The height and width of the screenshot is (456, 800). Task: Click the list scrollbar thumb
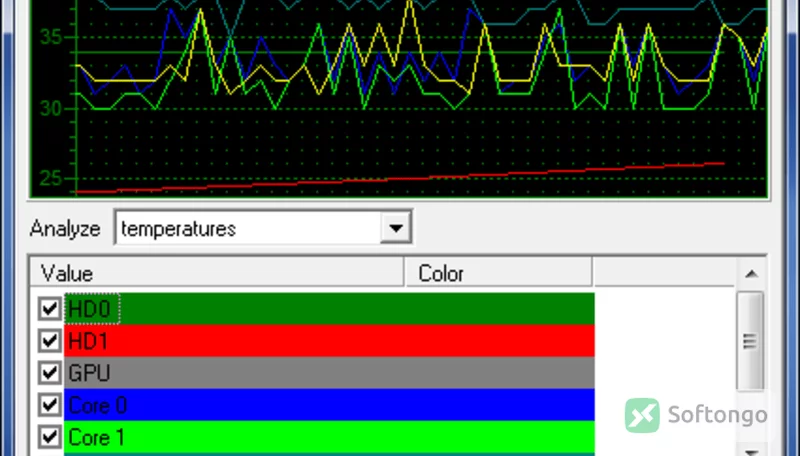[751, 341]
